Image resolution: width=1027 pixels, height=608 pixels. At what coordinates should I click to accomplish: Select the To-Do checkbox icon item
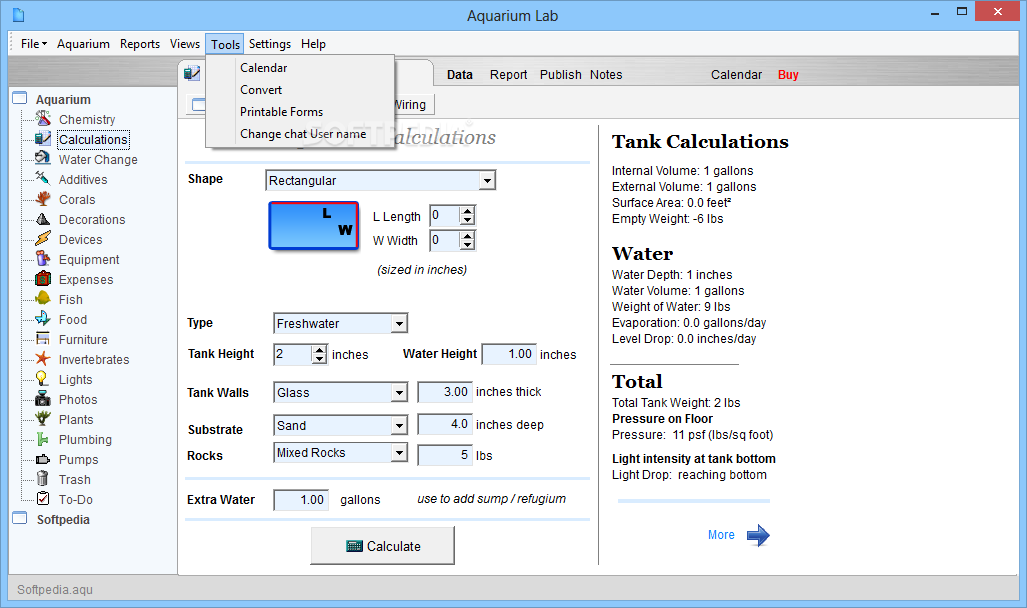(43, 499)
